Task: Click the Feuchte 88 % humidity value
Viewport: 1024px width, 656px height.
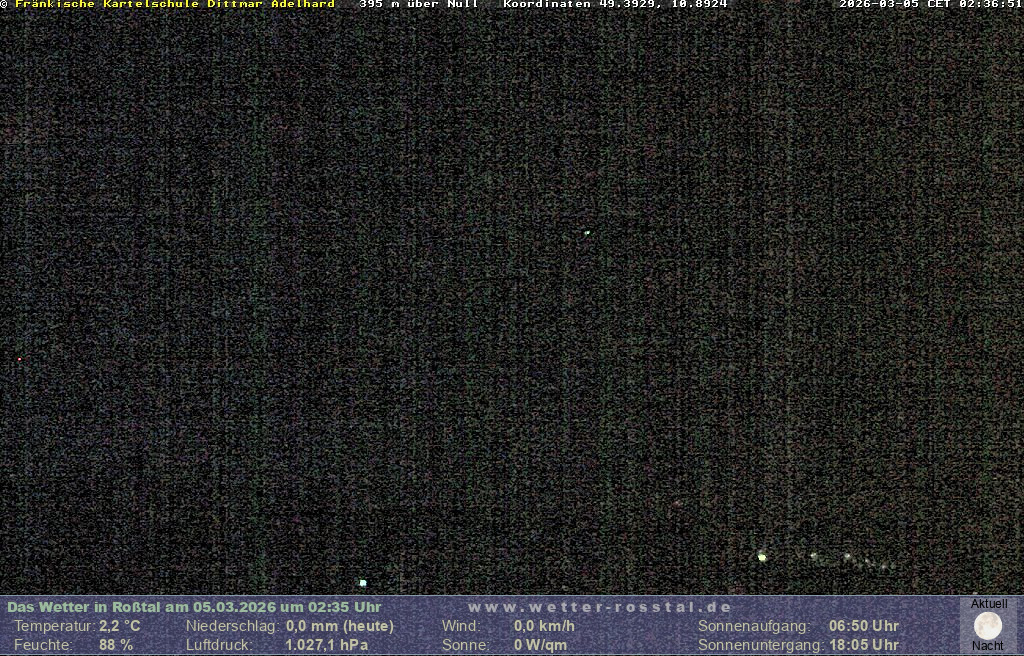Action: (x=115, y=645)
